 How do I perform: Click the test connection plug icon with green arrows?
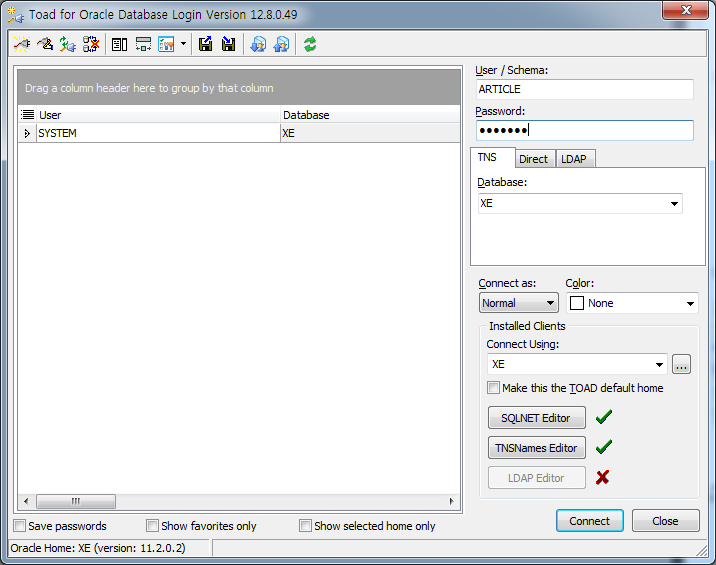(x=68, y=44)
